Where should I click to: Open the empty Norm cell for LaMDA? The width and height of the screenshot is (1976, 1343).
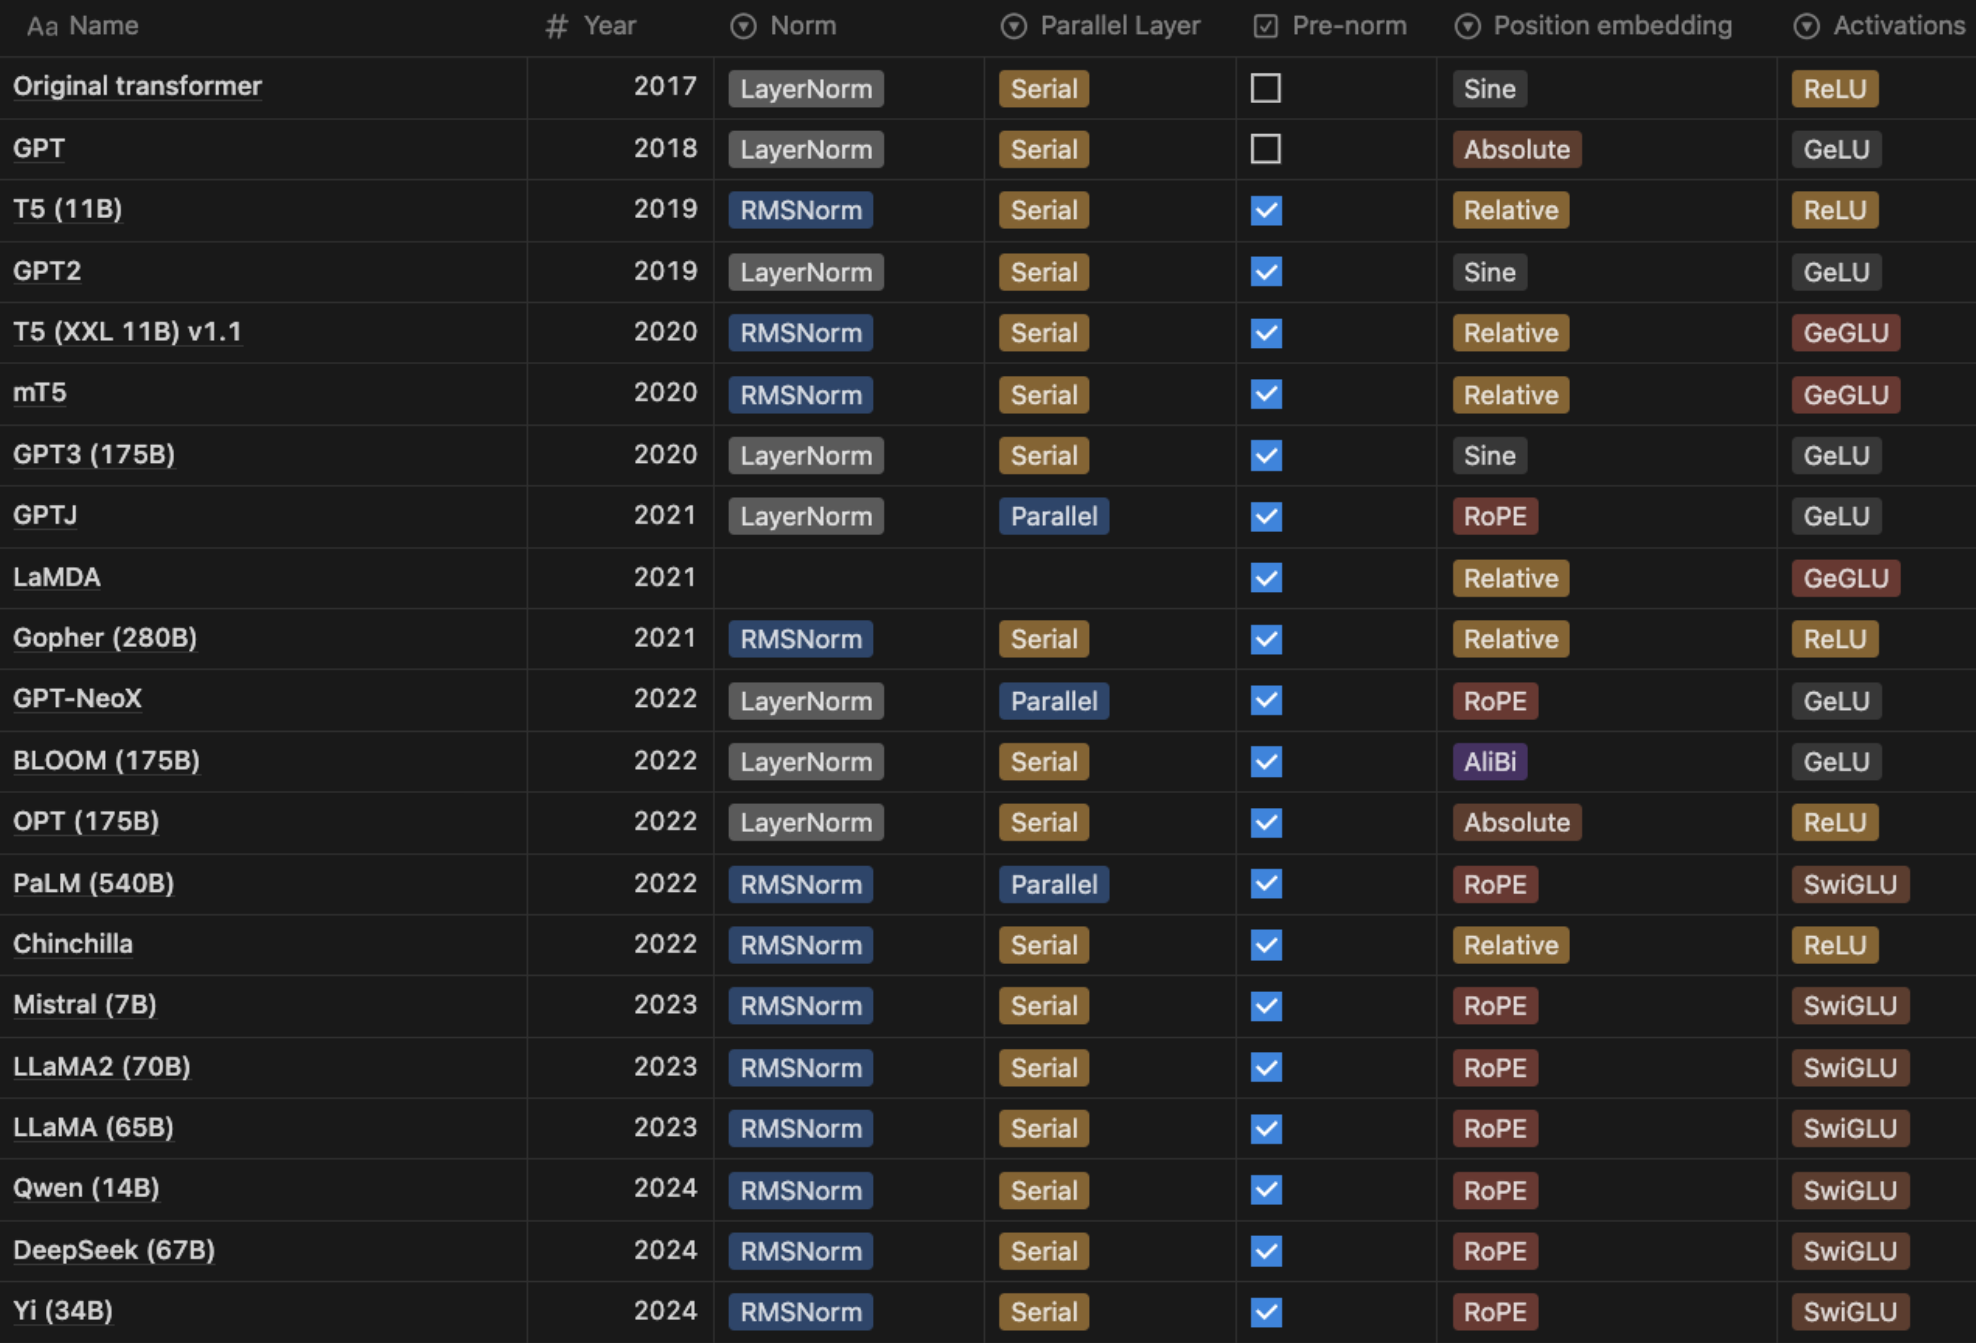(x=848, y=578)
